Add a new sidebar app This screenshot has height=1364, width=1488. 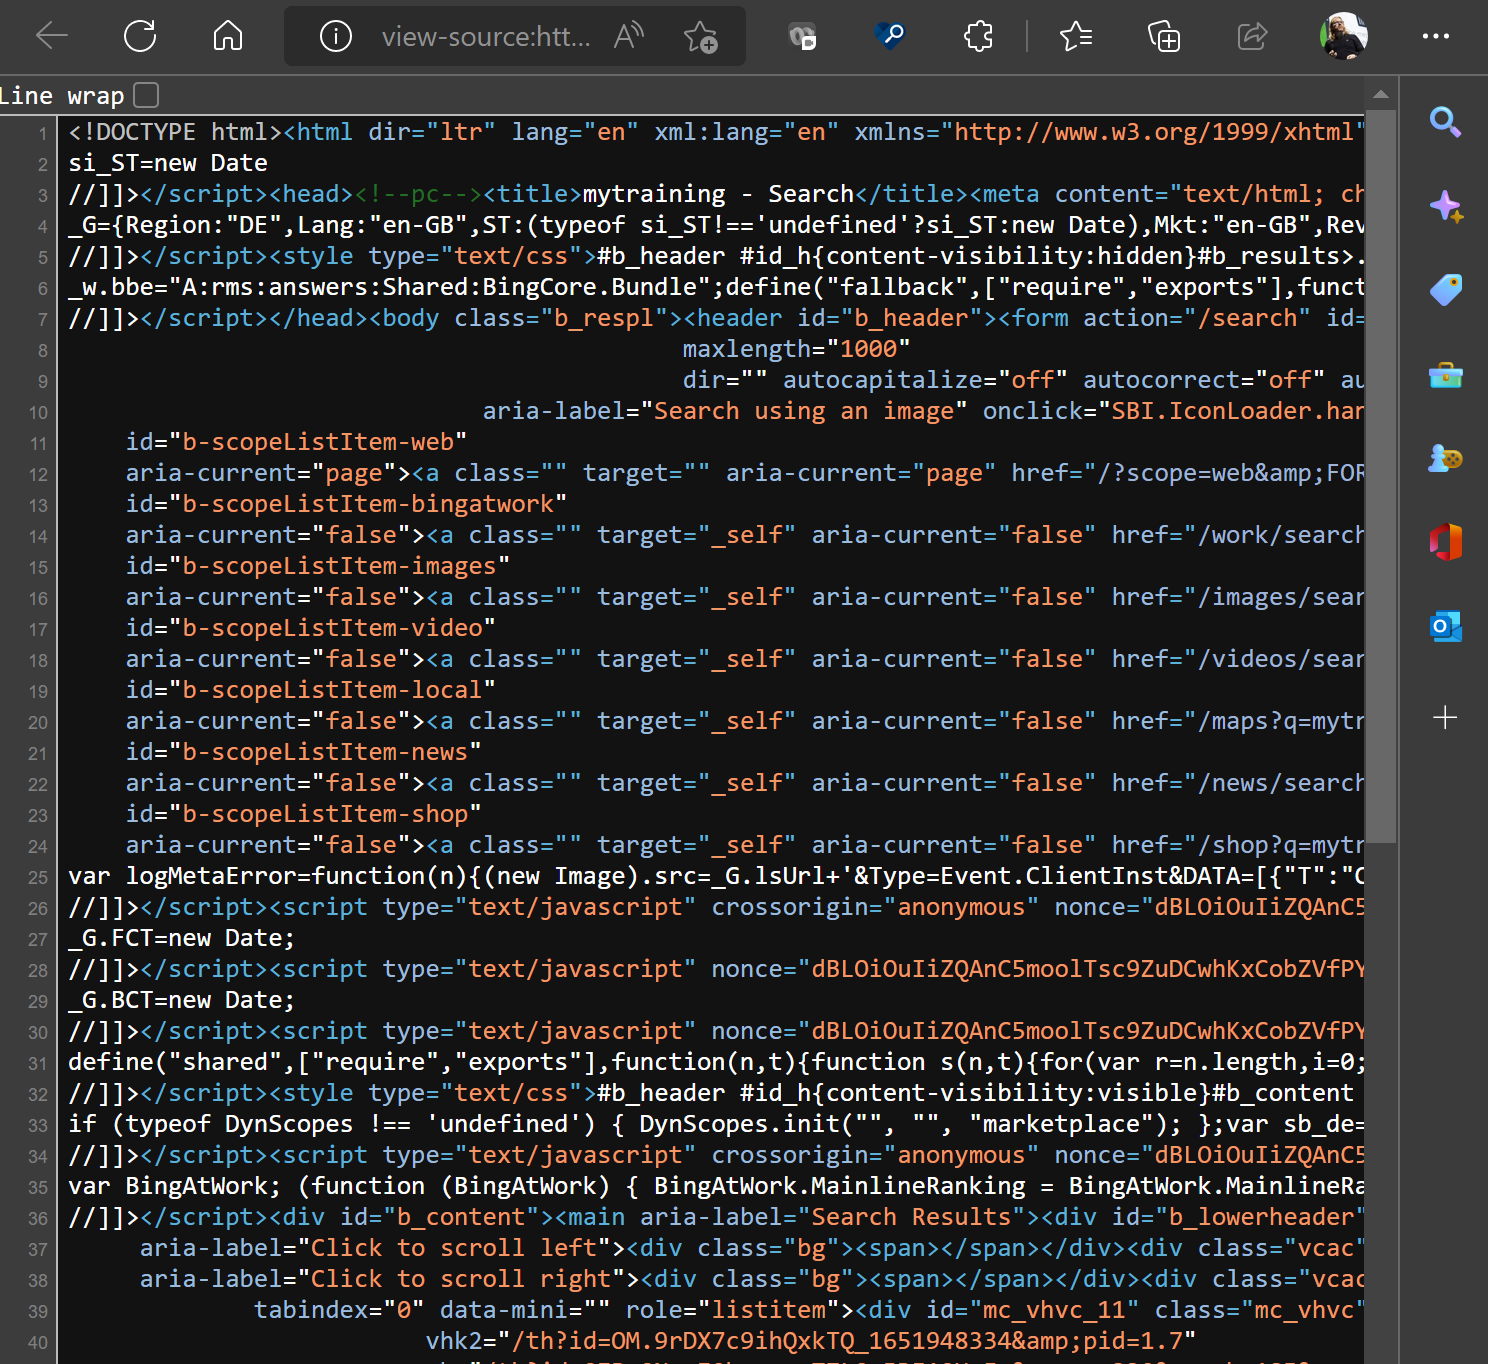[x=1445, y=717]
